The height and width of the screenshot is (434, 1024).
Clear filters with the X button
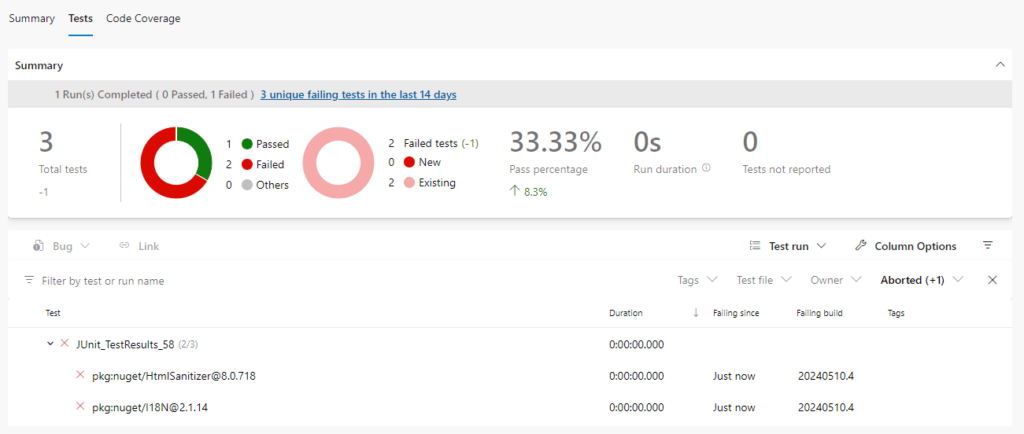click(993, 280)
